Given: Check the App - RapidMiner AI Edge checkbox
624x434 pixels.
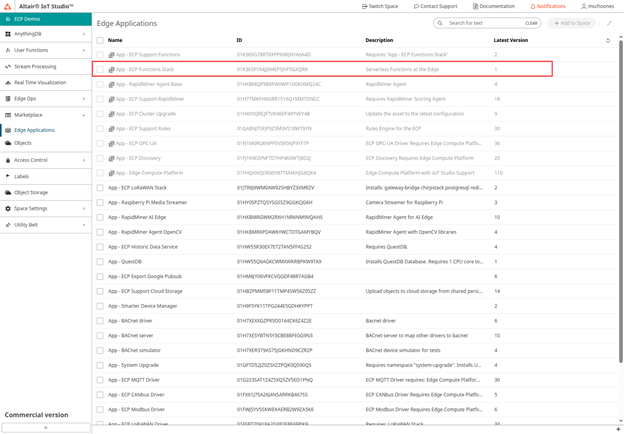Looking at the screenshot, I should tap(100, 217).
